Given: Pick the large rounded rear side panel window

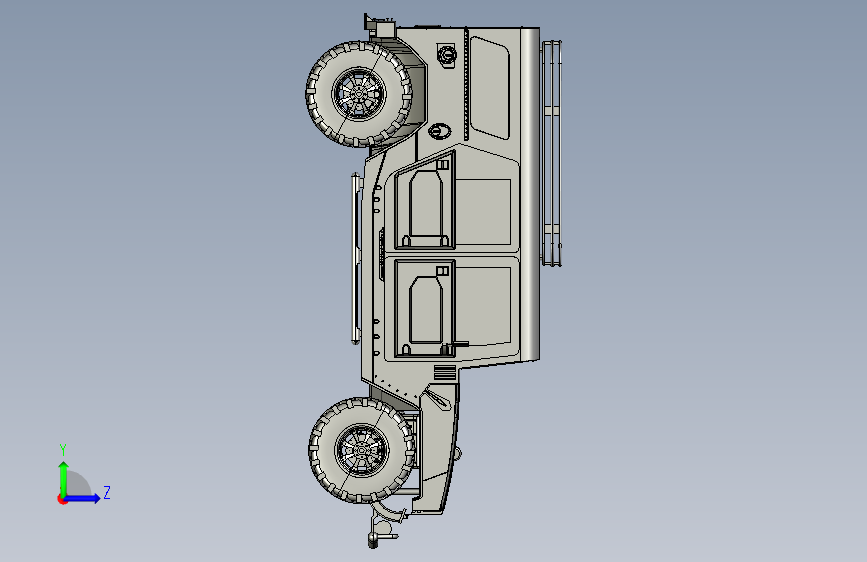Looking at the screenshot, I should tap(489, 89).
